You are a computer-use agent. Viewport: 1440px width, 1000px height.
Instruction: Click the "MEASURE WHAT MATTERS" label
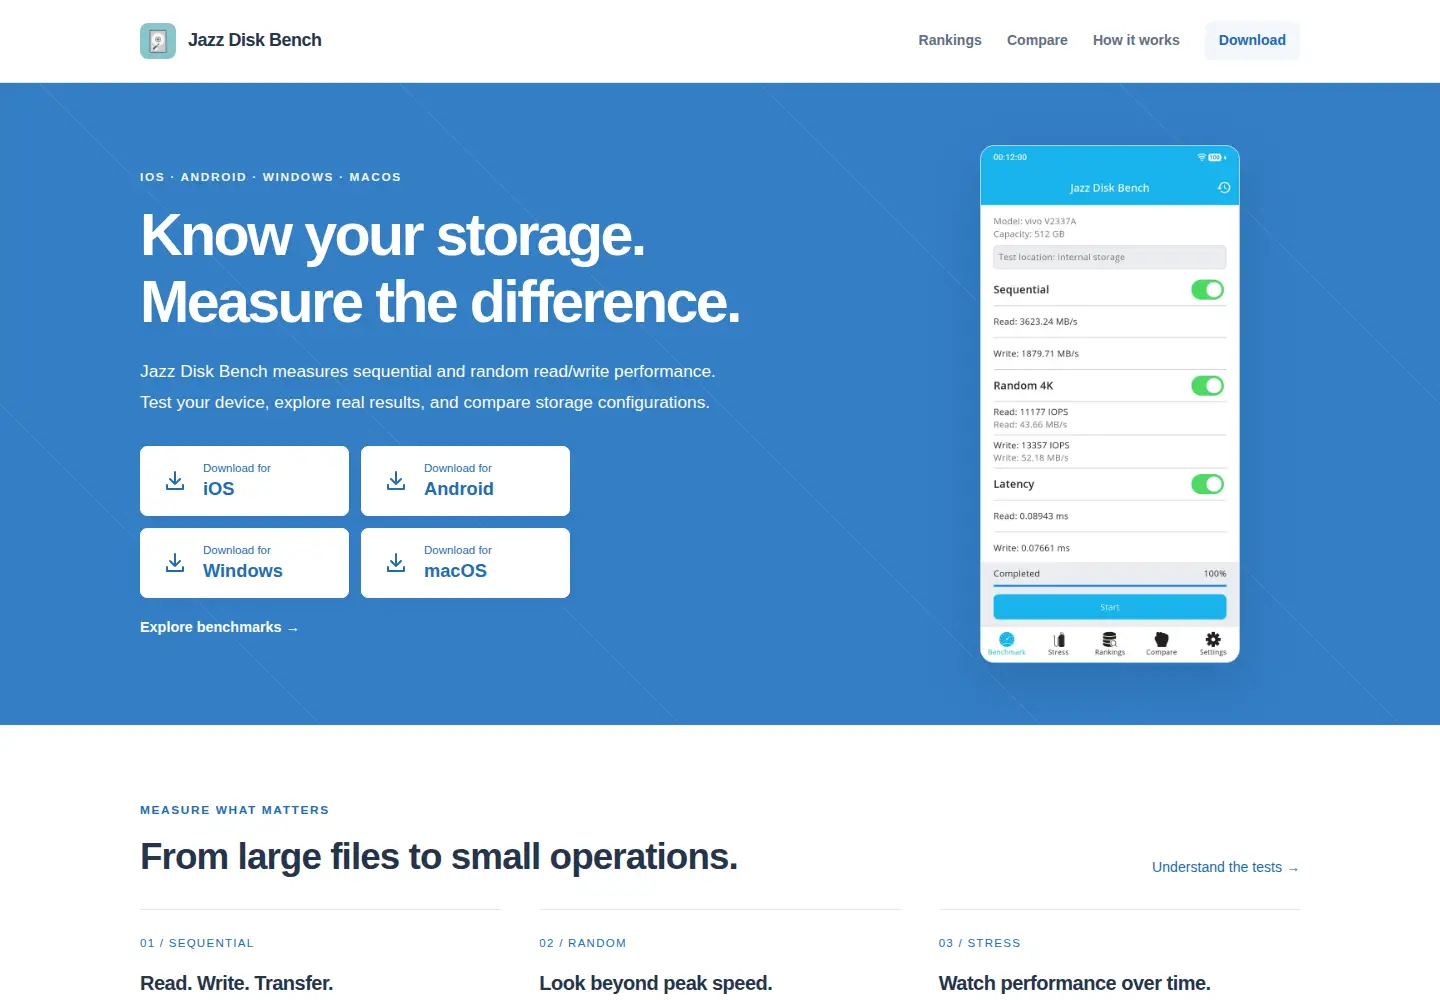tap(235, 810)
